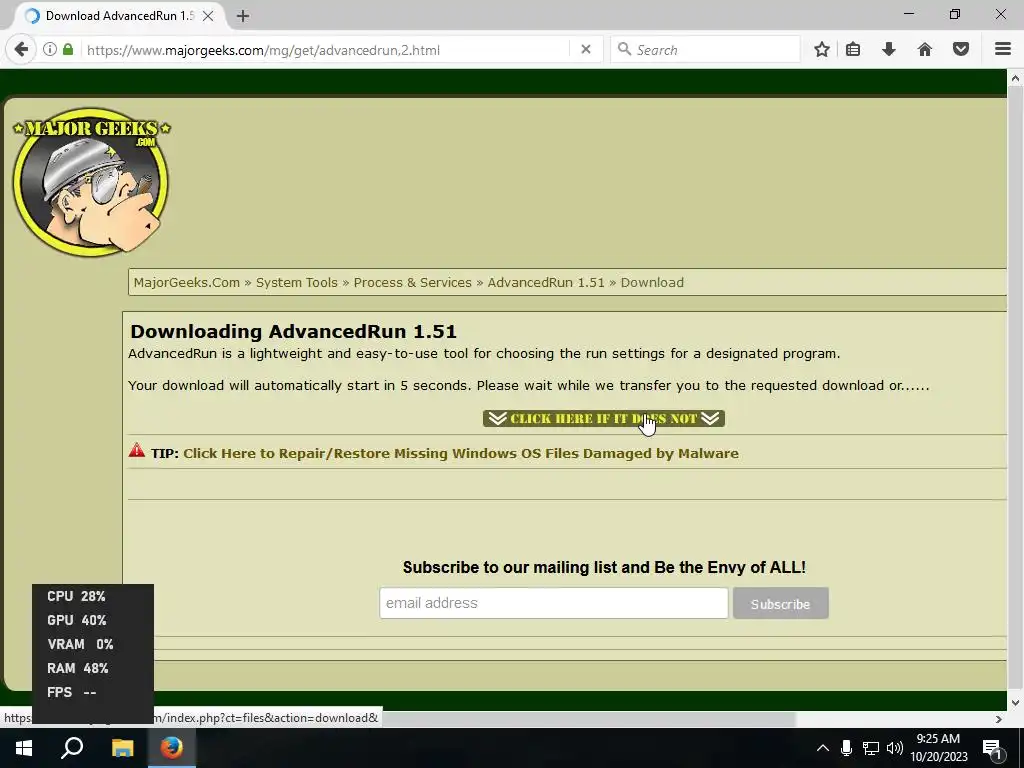Click the FPS overlay readout
The width and height of the screenshot is (1024, 768).
pyautogui.click(x=72, y=692)
